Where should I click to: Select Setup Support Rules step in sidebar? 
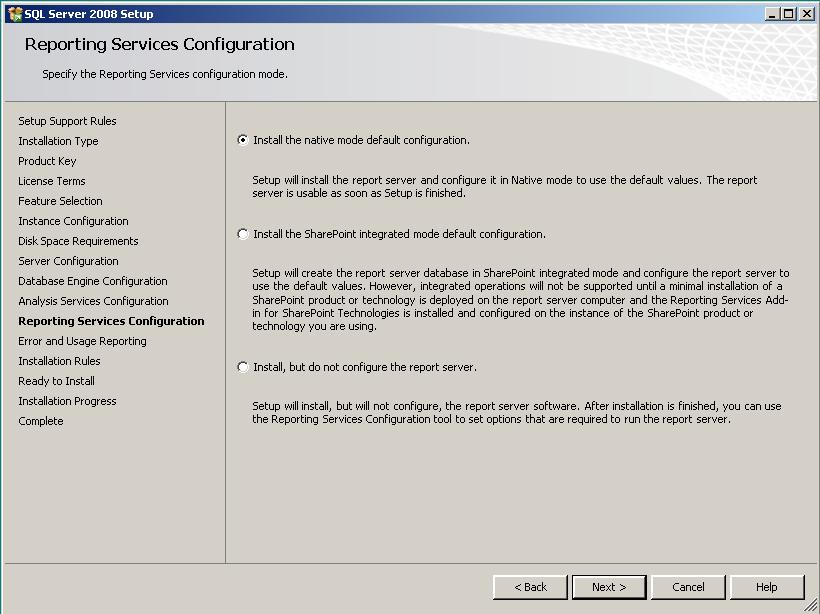tap(67, 121)
